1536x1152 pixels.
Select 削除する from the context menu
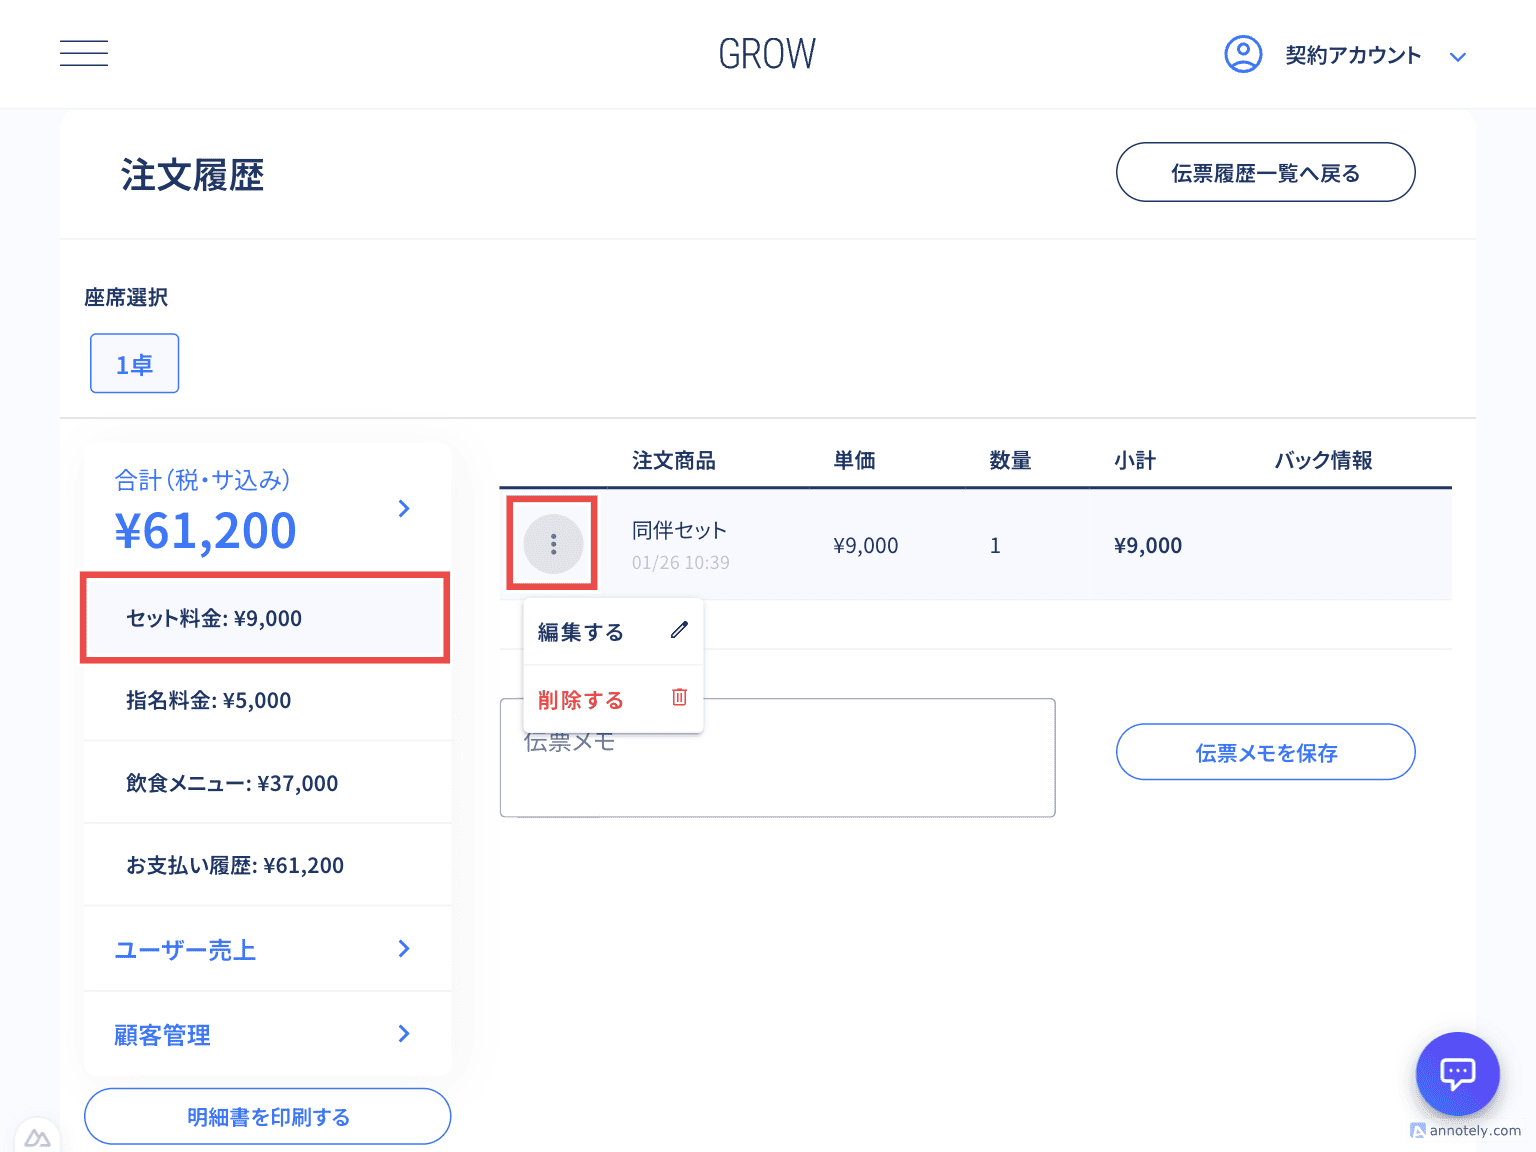click(581, 700)
